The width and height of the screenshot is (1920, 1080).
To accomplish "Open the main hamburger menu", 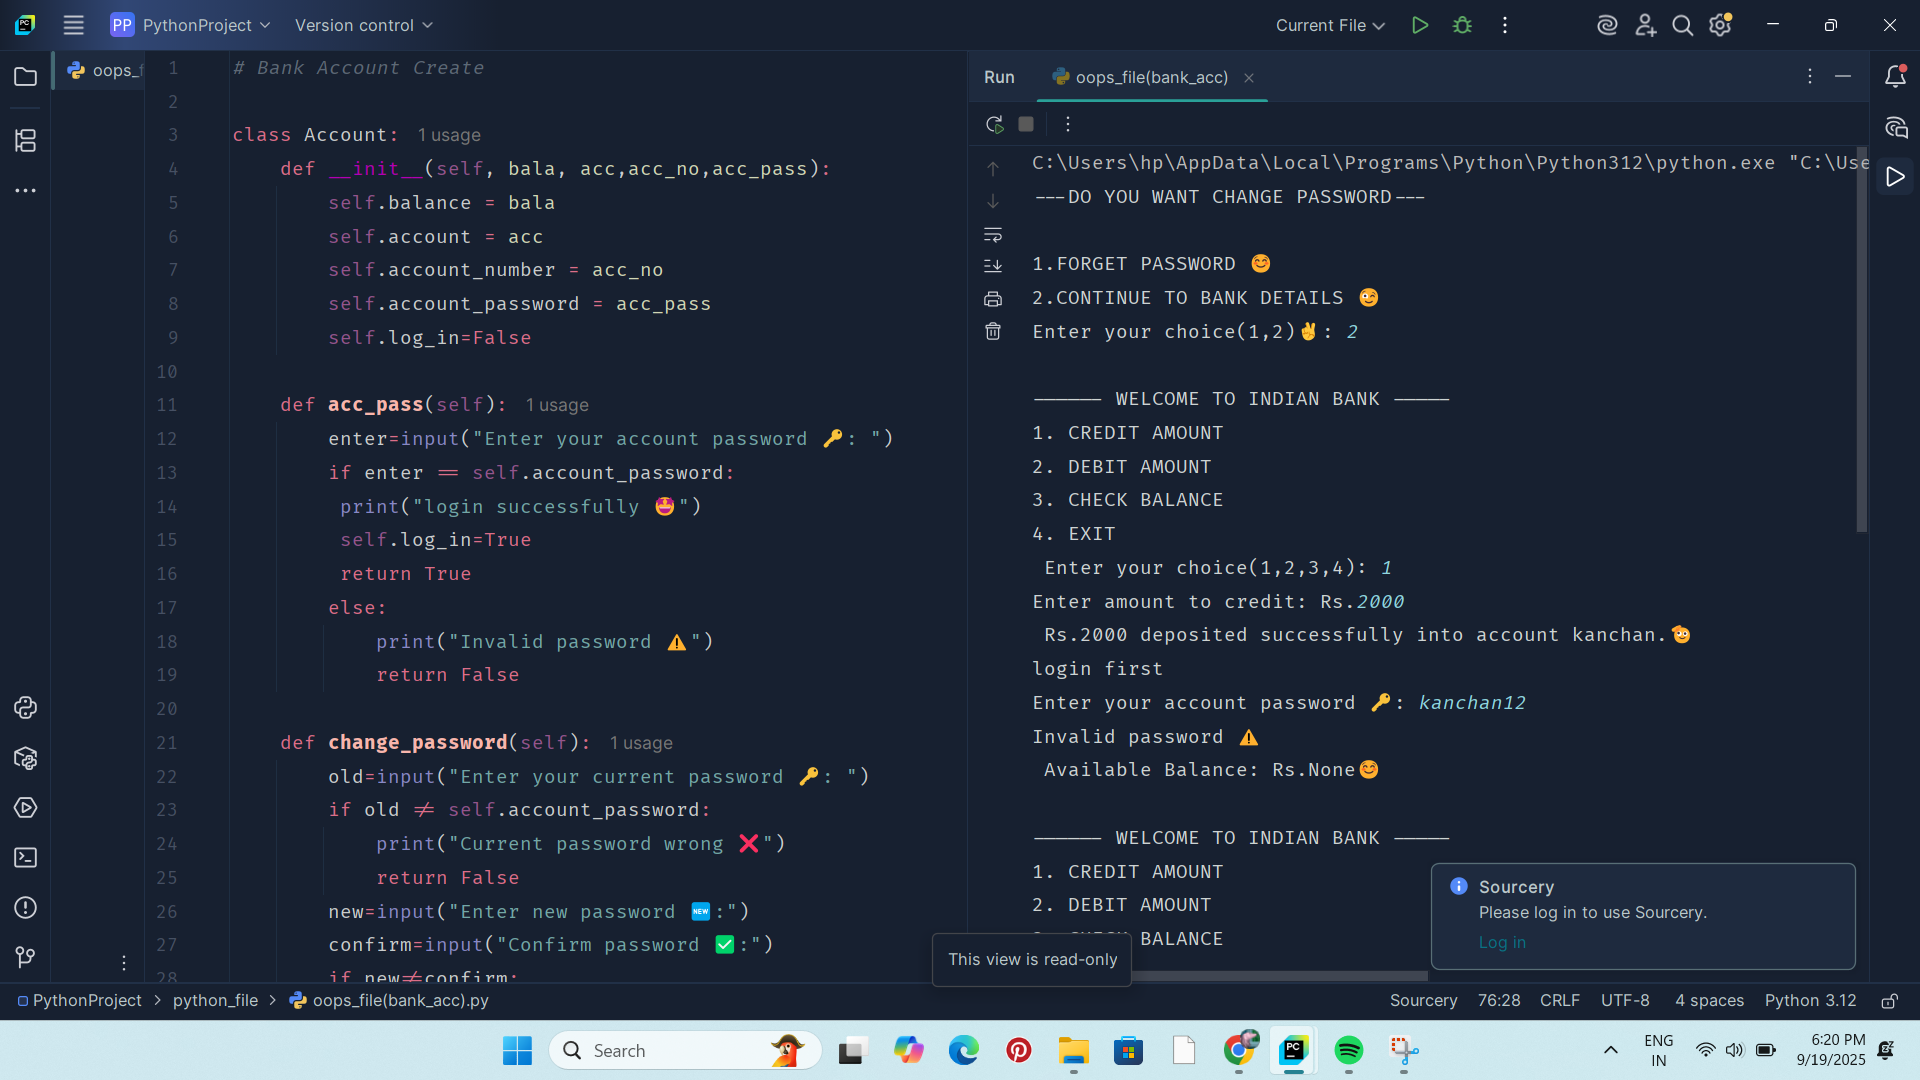I will [73, 25].
